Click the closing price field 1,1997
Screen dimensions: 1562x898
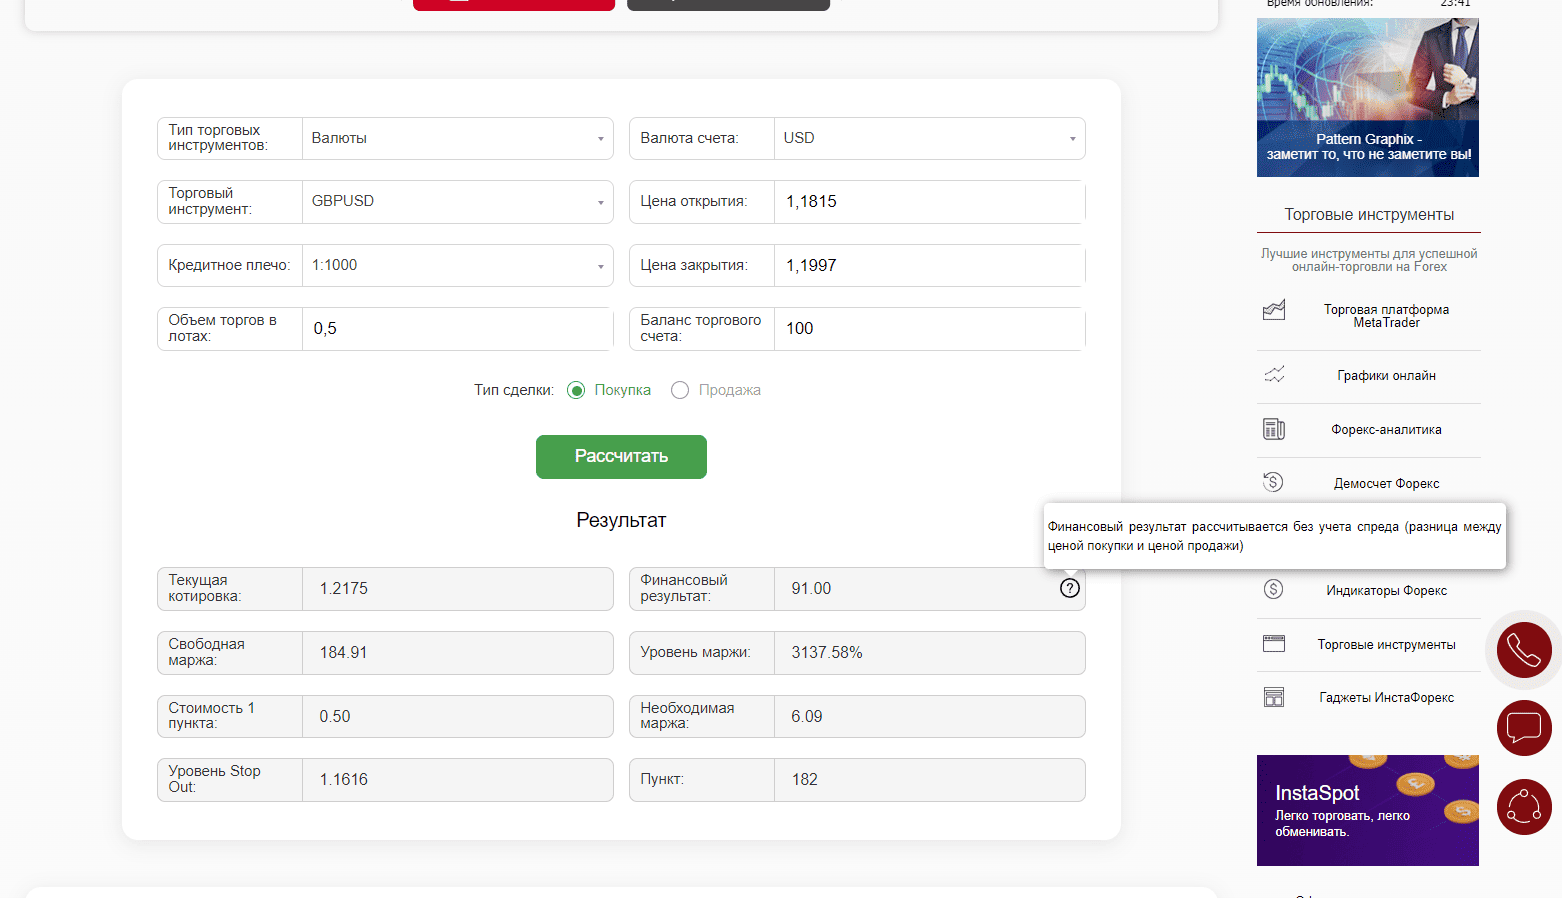point(930,265)
